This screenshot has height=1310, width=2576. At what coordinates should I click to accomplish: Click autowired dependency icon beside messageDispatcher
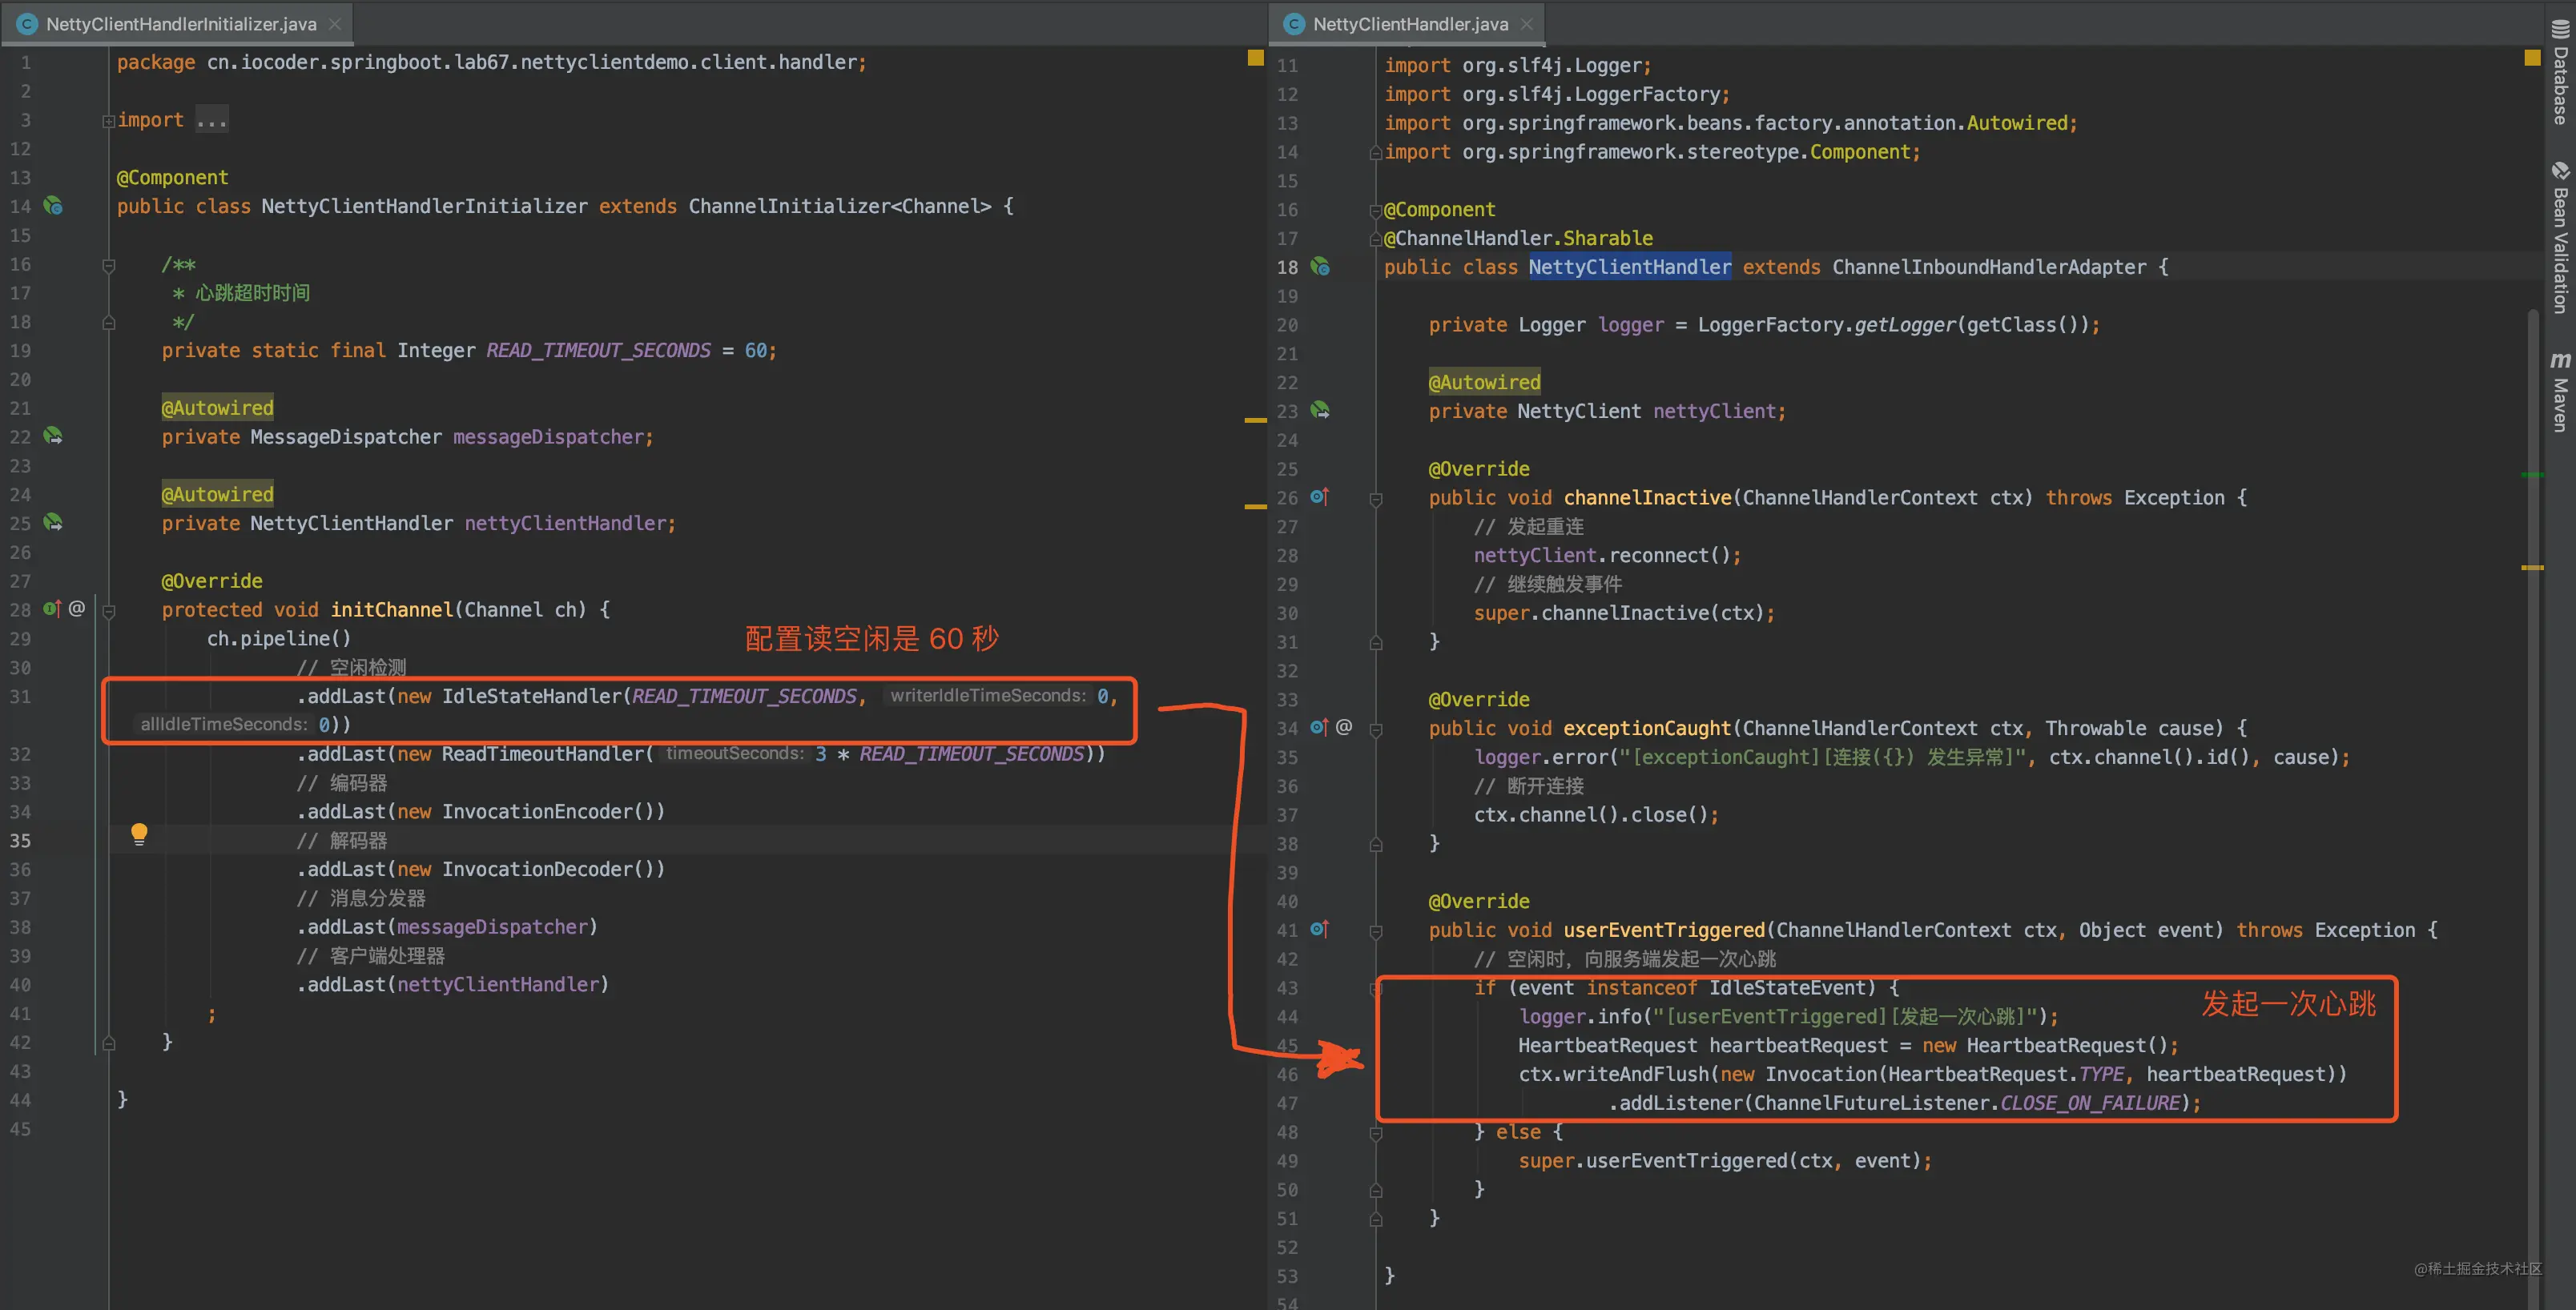click(x=53, y=436)
